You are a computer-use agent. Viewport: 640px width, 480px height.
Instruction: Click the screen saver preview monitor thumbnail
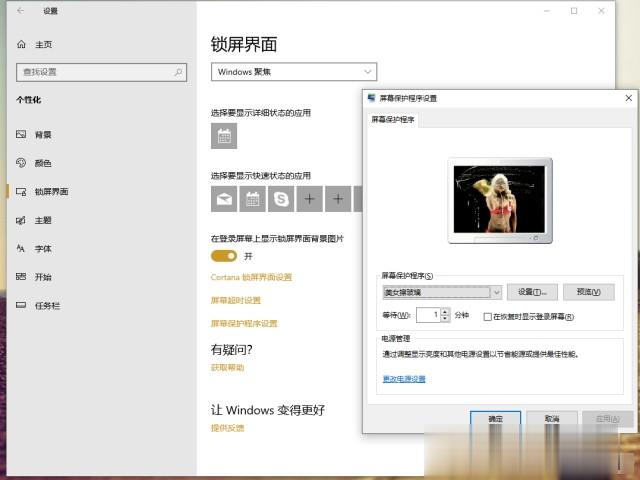[500, 200]
